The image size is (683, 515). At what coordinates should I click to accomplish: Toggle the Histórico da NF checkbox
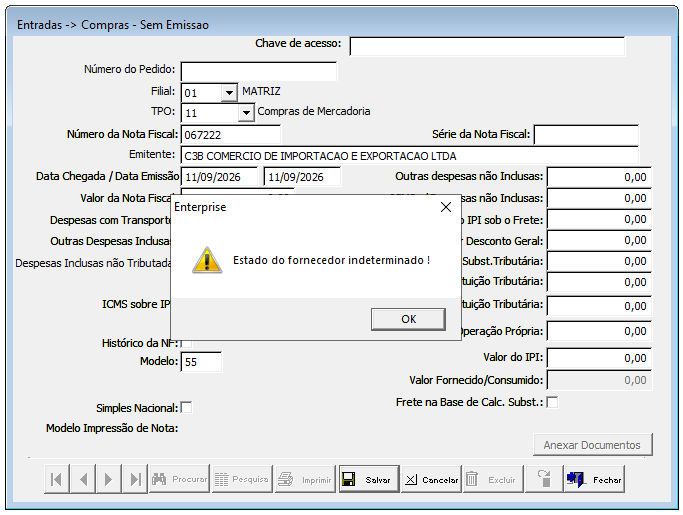pyautogui.click(x=186, y=343)
